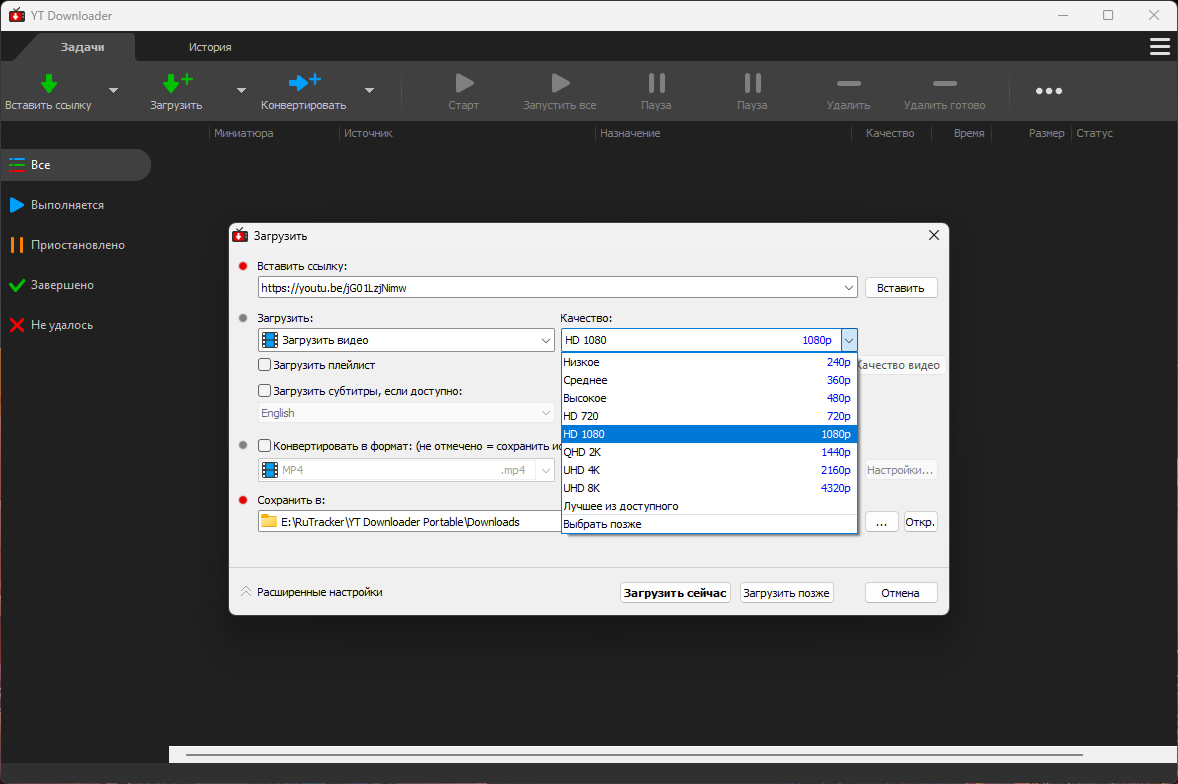Cancel the dialog with Отмена
This screenshot has width=1178, height=784.
901,593
